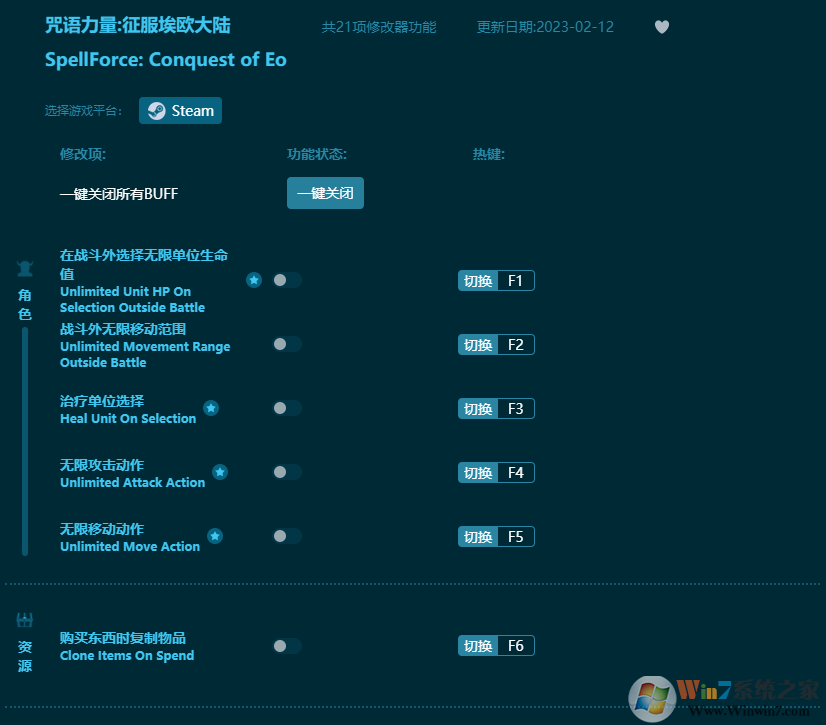The image size is (826, 725).
Task: Click the F5 hotkey switch button
Action: (x=496, y=536)
